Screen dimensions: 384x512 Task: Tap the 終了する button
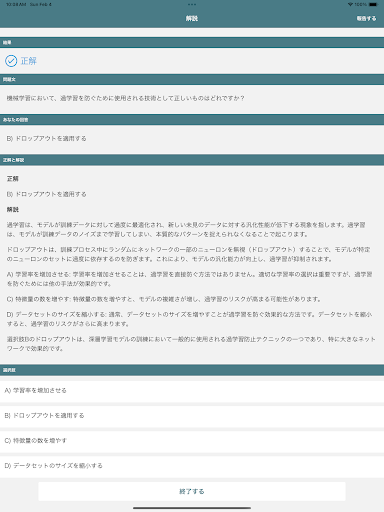click(192, 491)
